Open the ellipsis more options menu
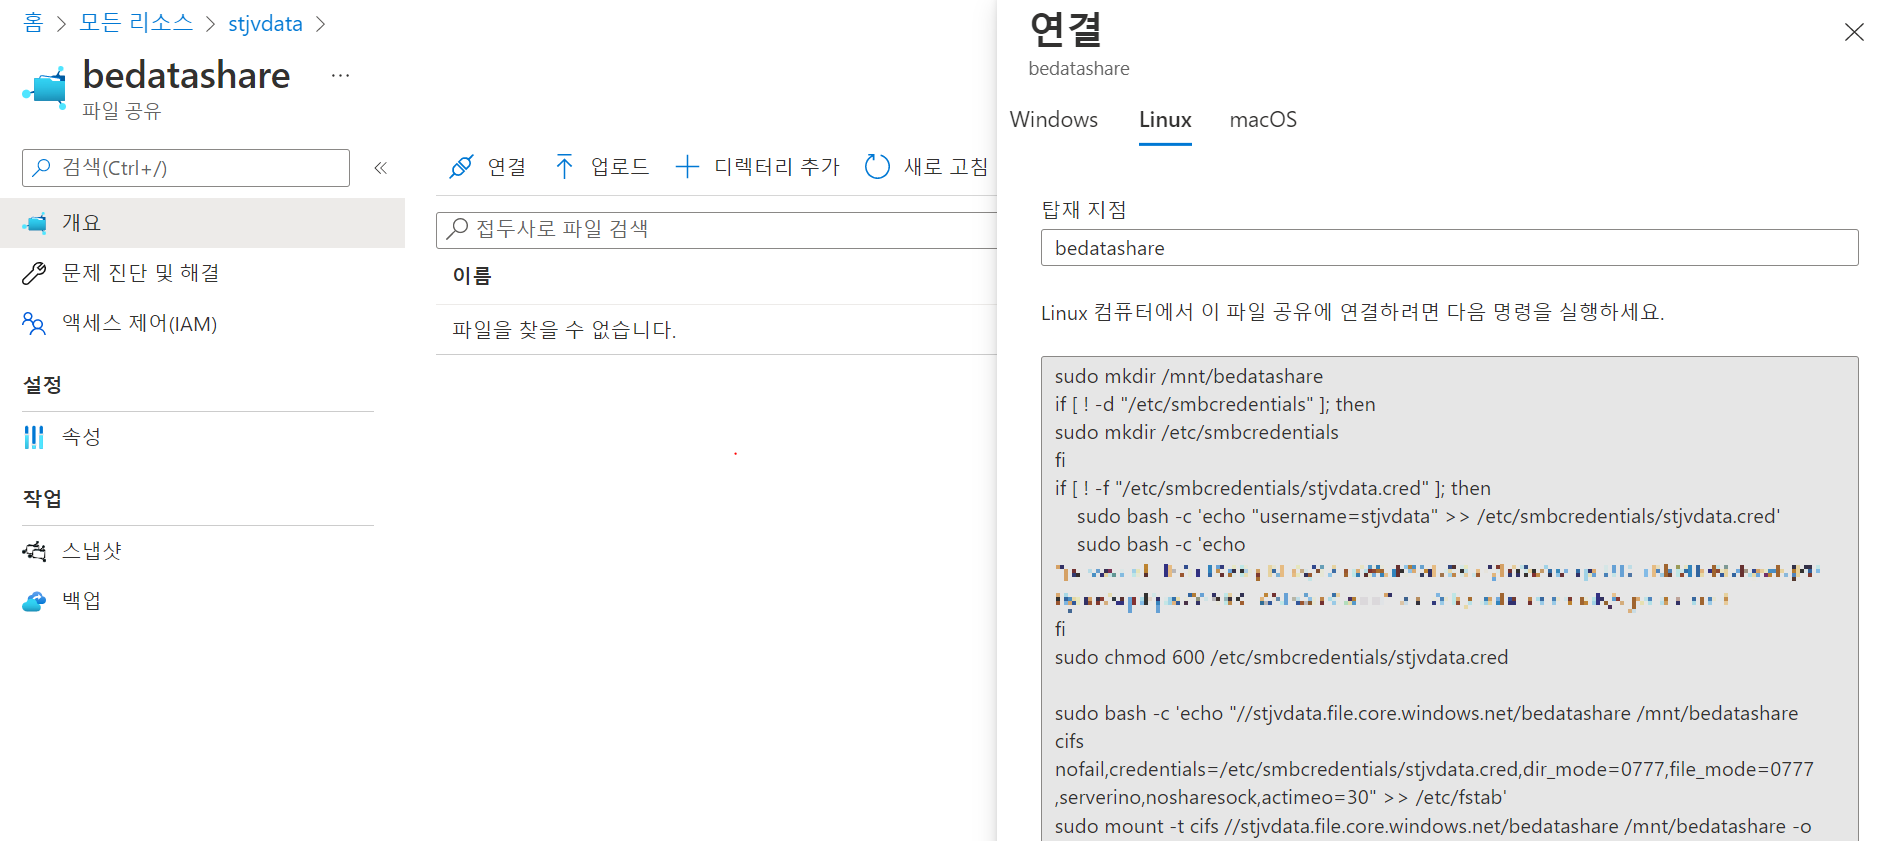Viewport: 1880px width, 841px height. click(341, 76)
